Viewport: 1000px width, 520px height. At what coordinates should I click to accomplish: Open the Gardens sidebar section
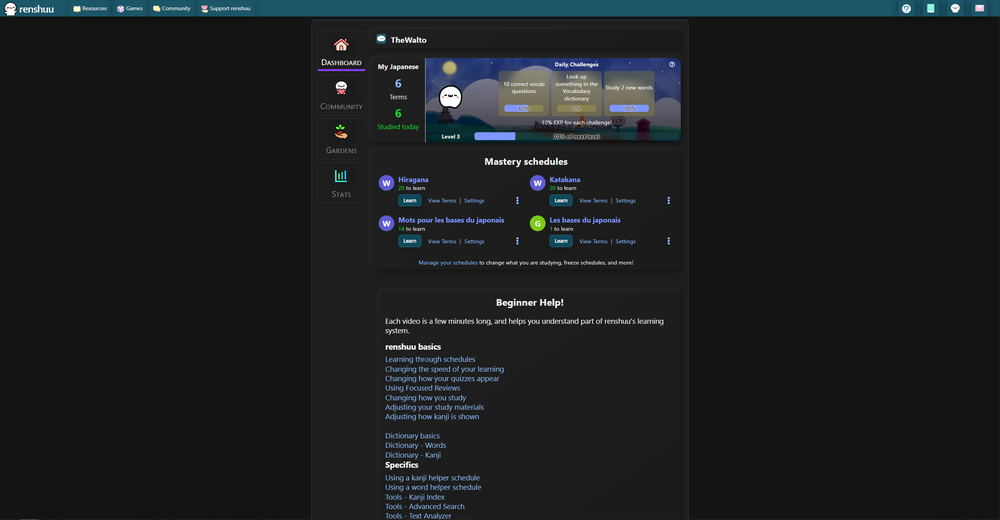click(x=341, y=138)
